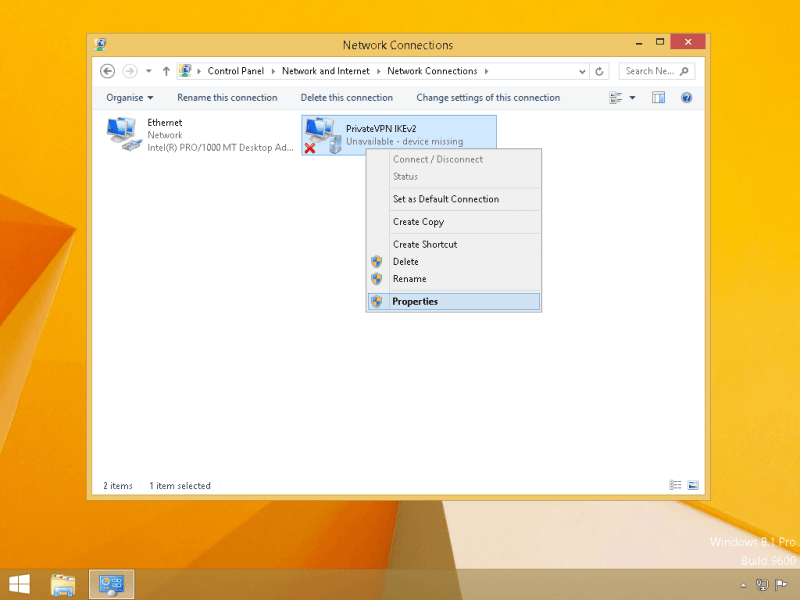
Task: Click Rename this connection in toolbar
Action: pyautogui.click(x=227, y=98)
